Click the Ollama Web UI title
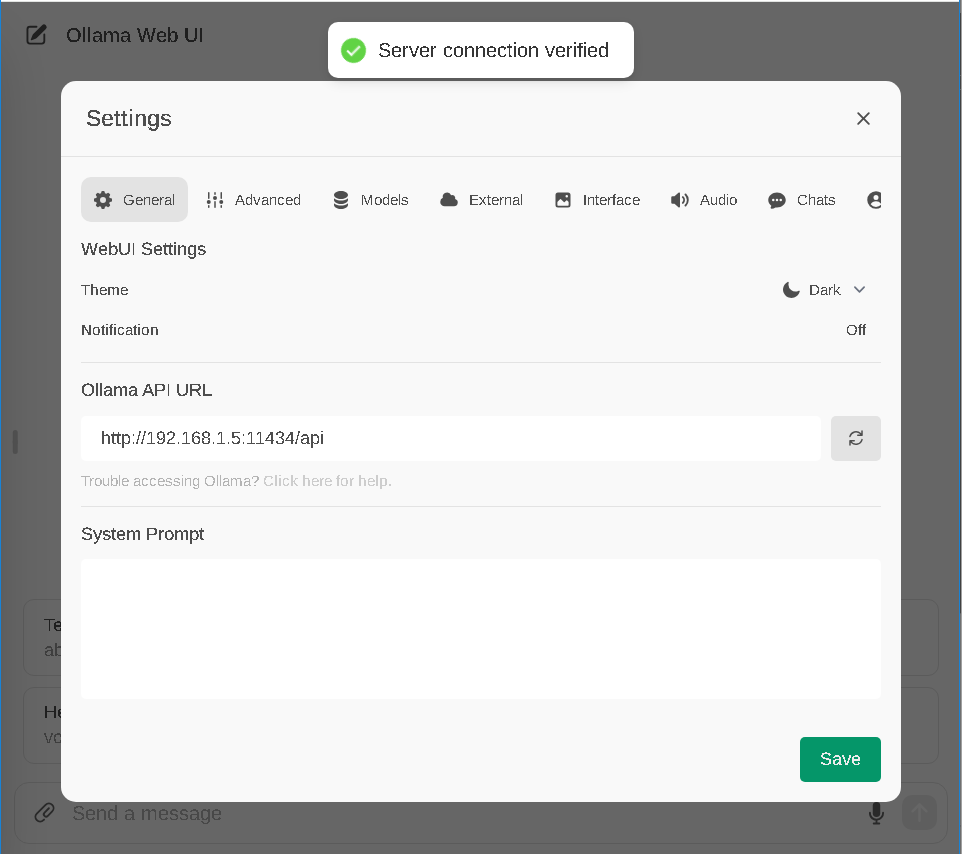Screen dimensions: 962x854 134,35
